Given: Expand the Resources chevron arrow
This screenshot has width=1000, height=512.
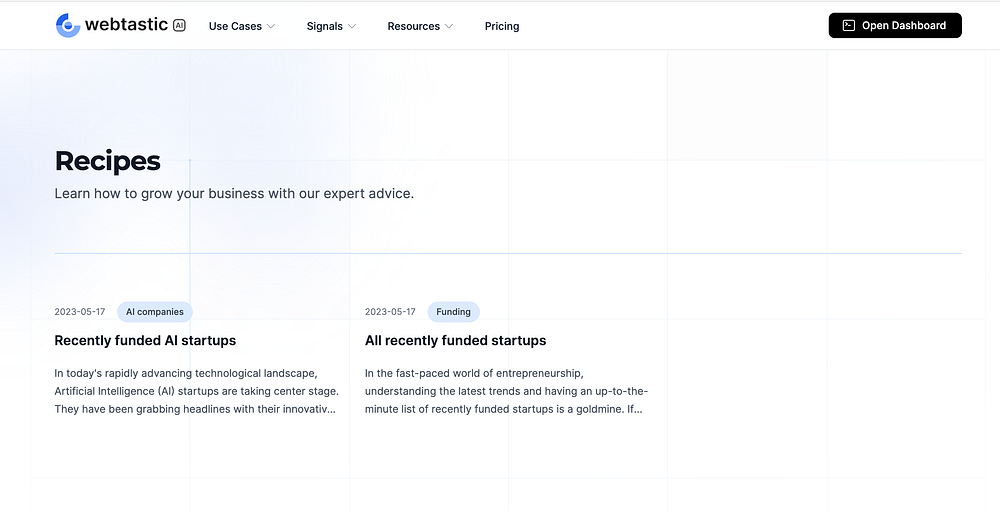Looking at the screenshot, I should [449, 27].
